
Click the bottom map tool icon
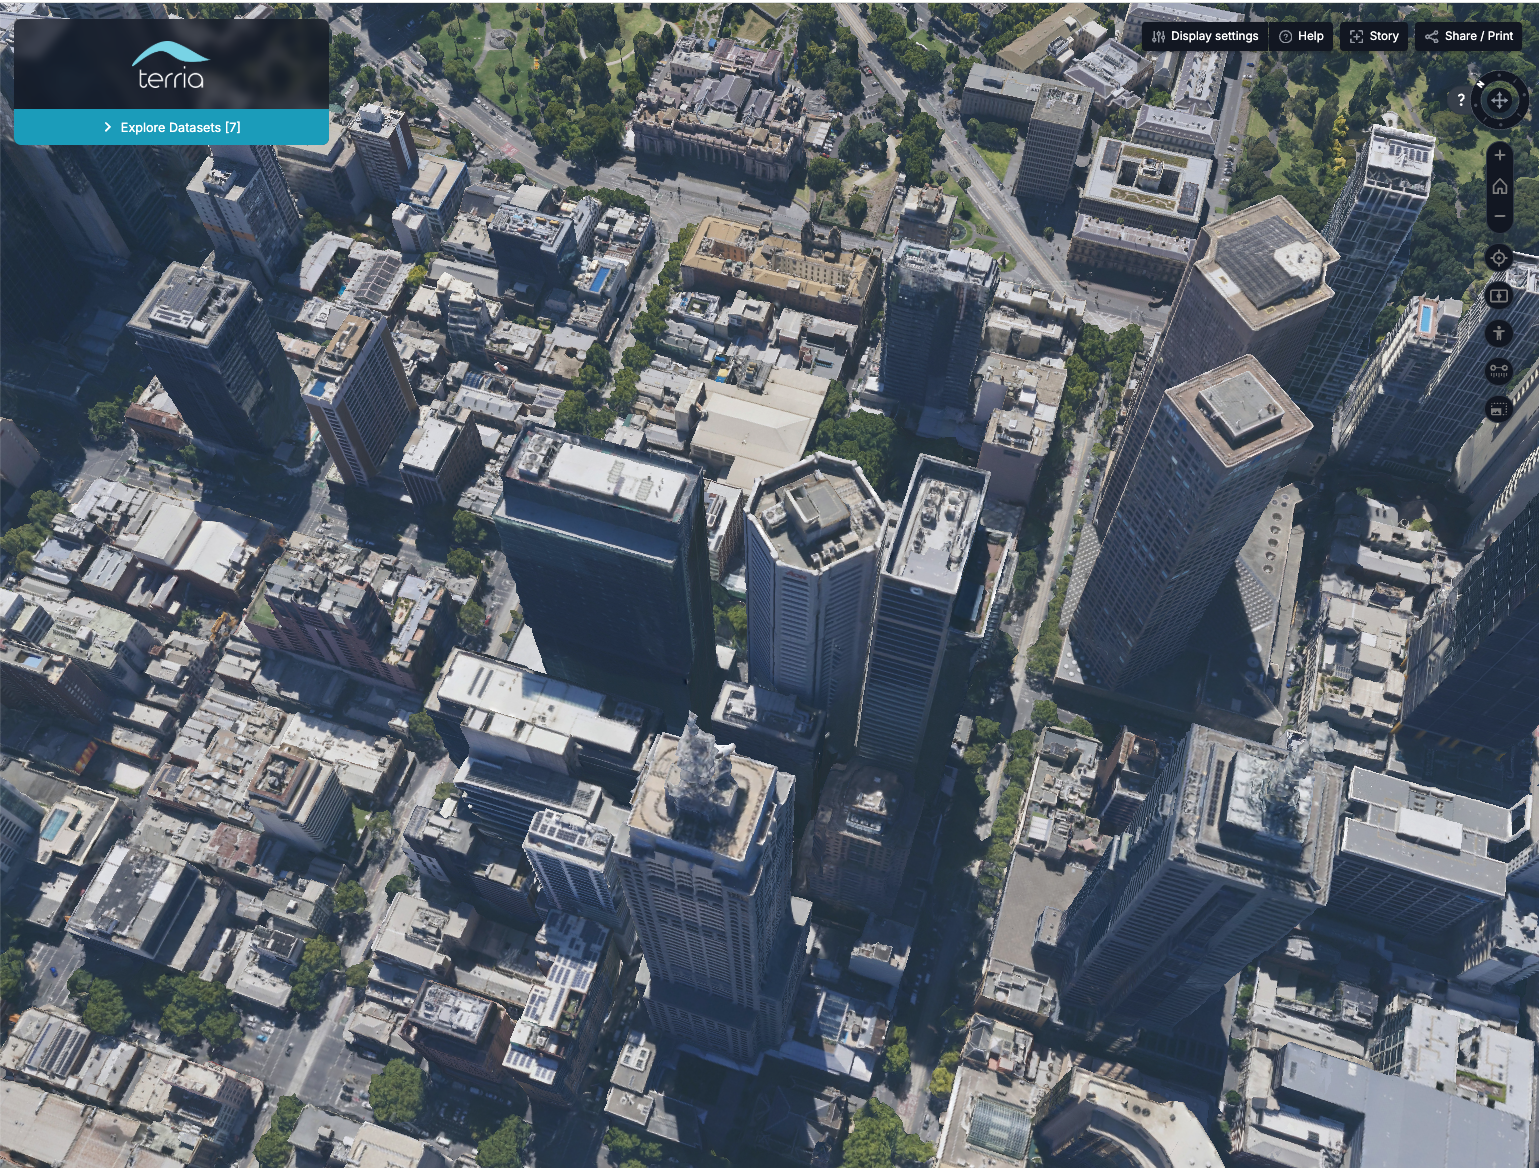pos(1499,409)
